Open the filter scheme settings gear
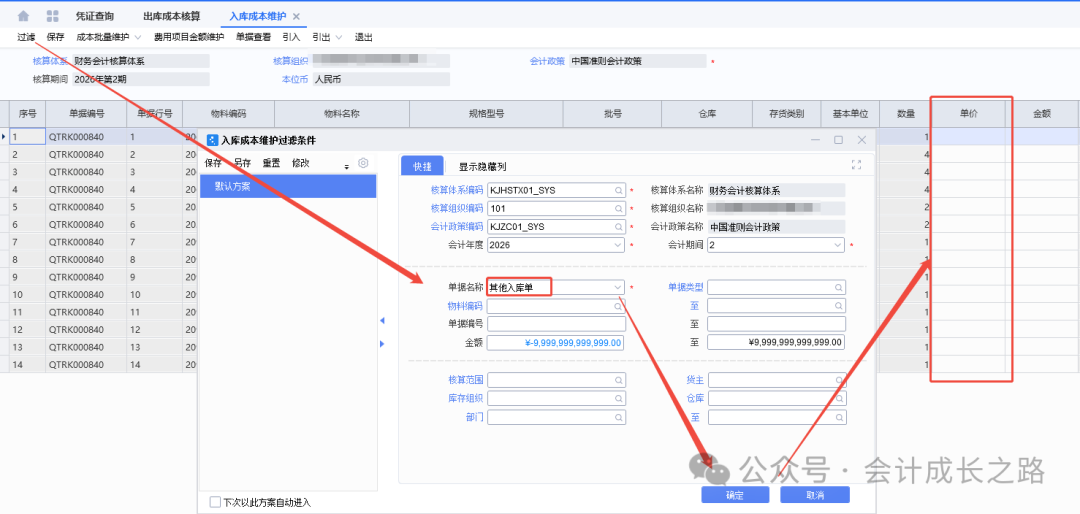This screenshot has width=1080, height=514. [363, 163]
